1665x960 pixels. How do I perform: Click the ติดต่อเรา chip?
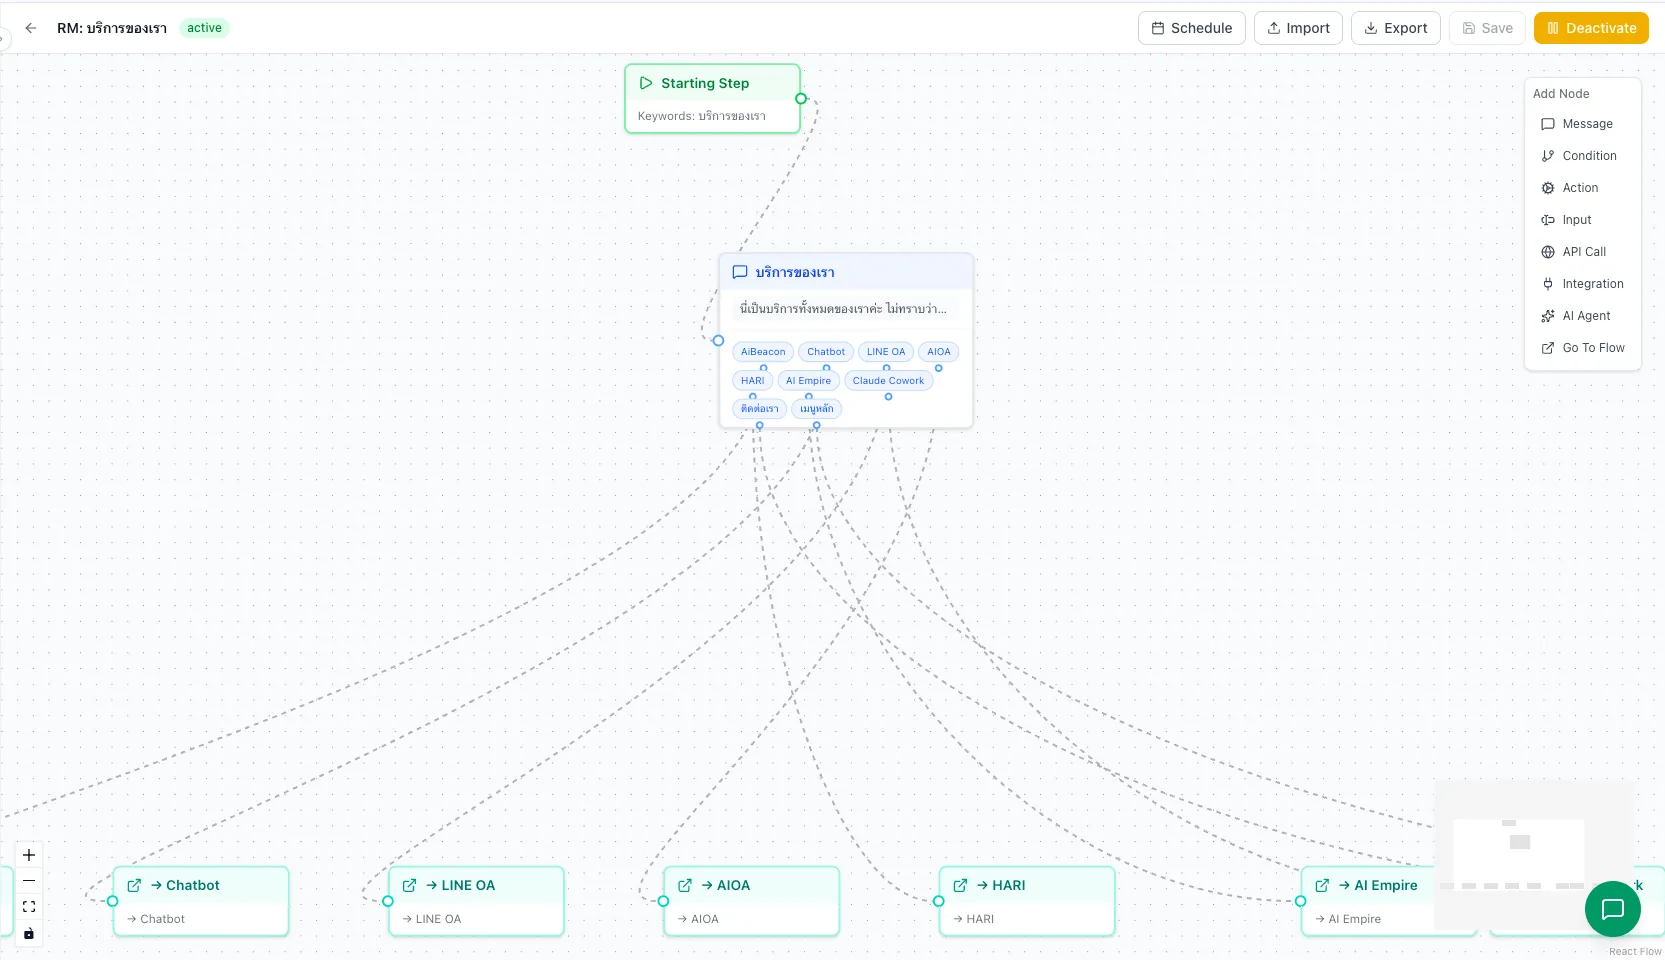pyautogui.click(x=760, y=409)
